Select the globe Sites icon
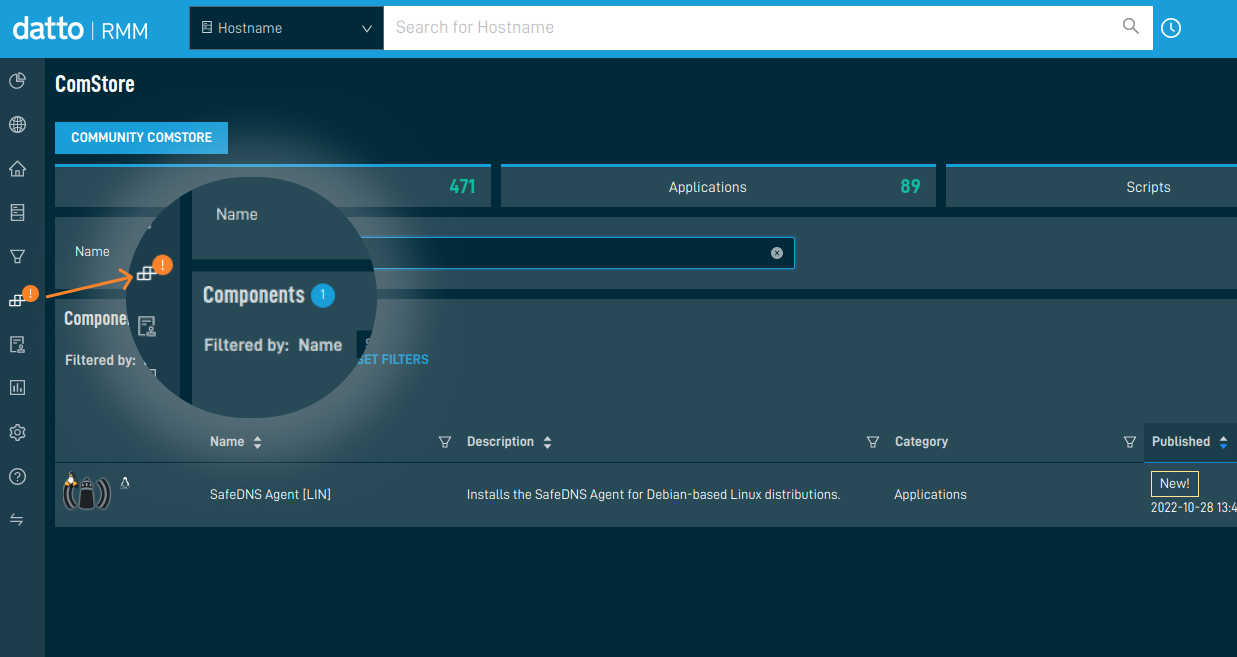Image resolution: width=1237 pixels, height=657 pixels. 17,124
